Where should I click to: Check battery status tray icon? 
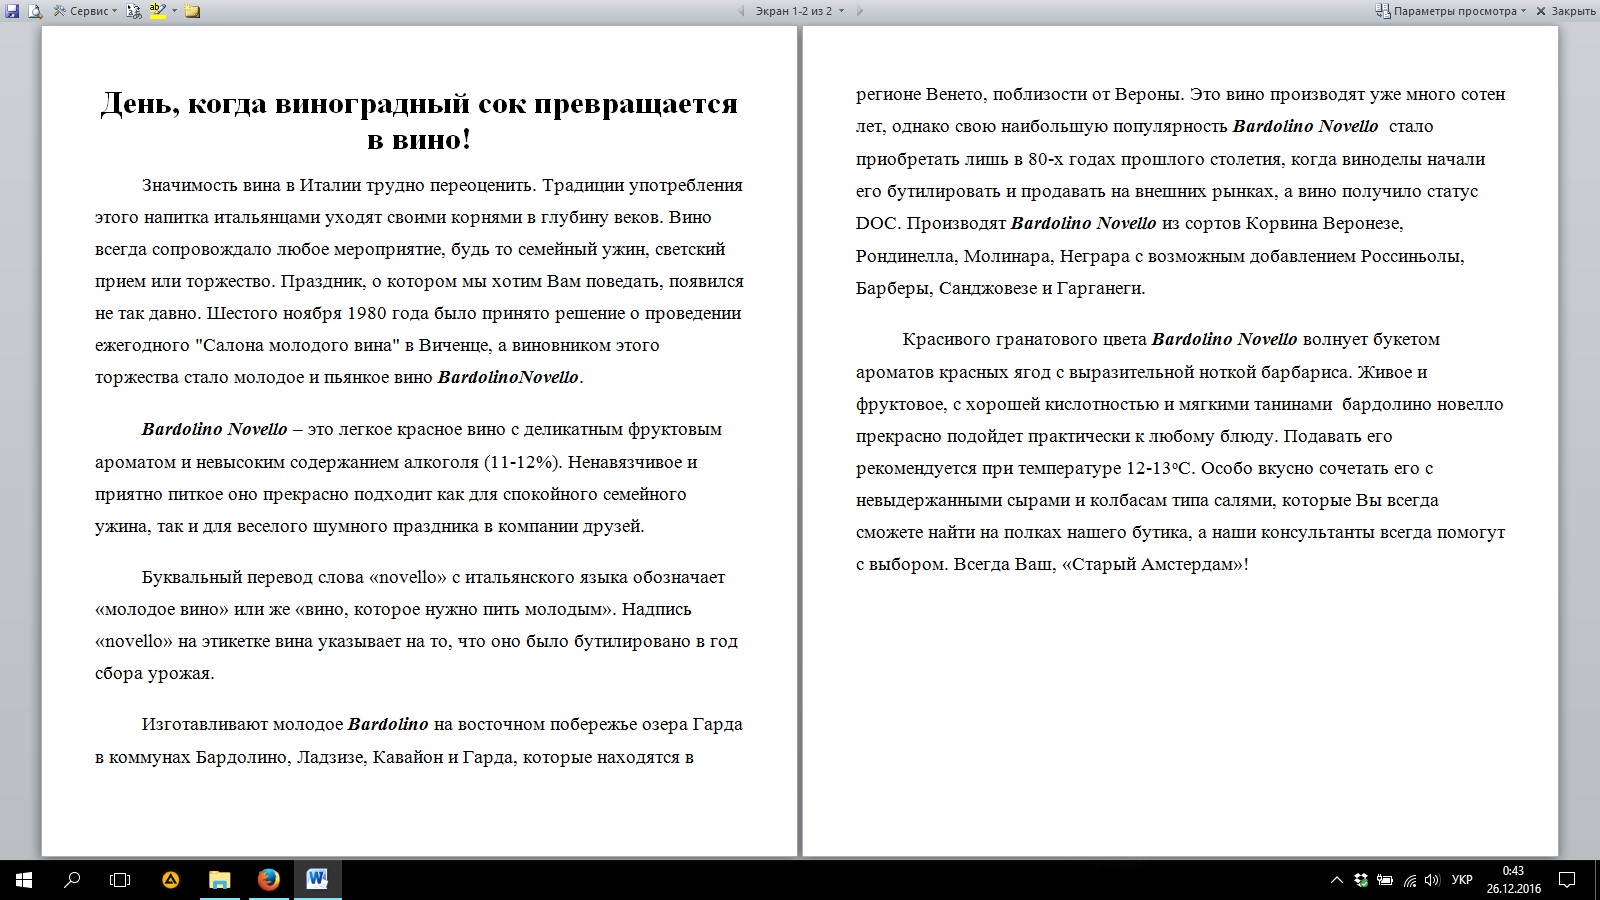[1385, 881]
